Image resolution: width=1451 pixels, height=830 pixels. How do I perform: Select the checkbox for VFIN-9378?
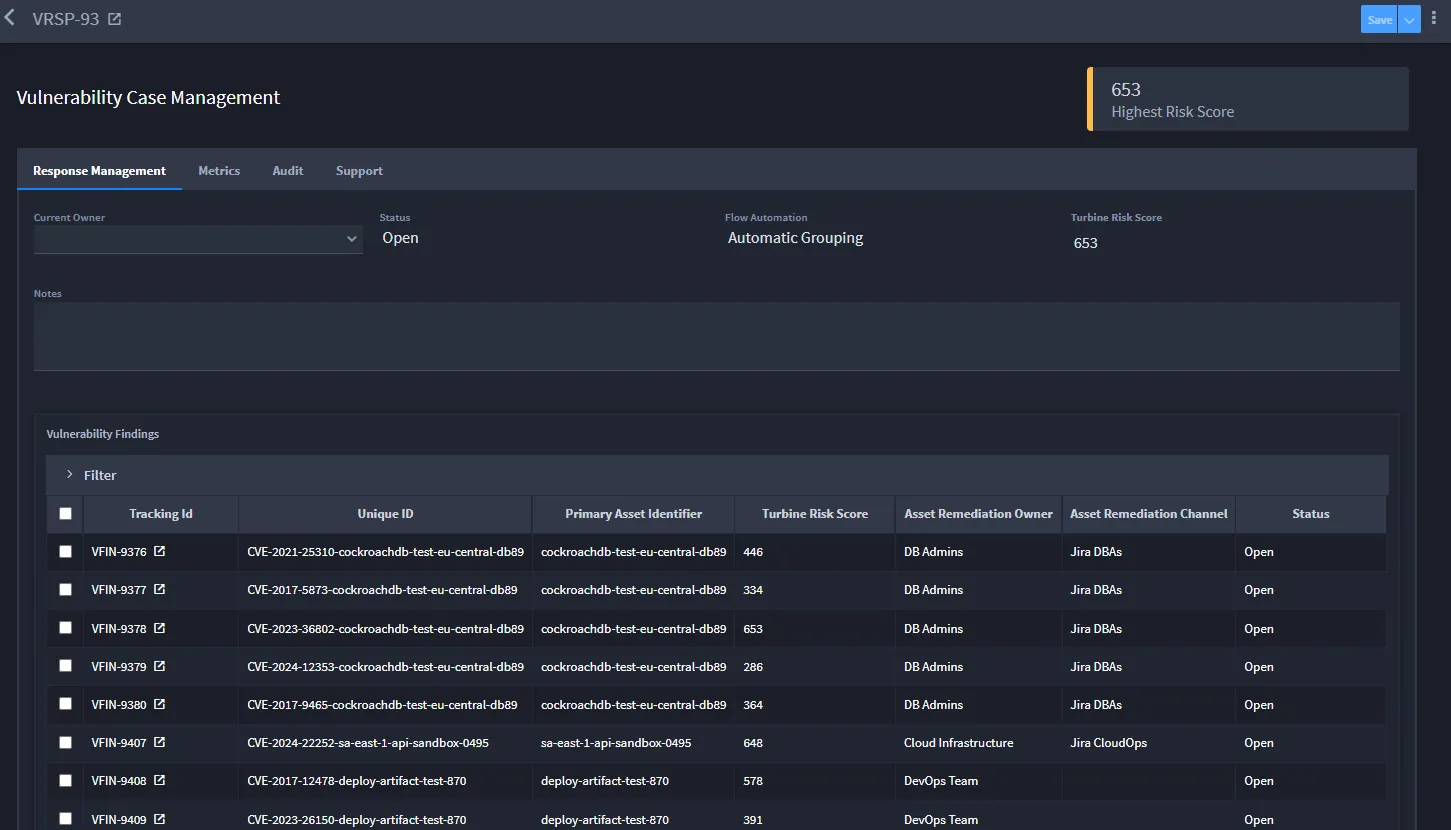coord(66,628)
